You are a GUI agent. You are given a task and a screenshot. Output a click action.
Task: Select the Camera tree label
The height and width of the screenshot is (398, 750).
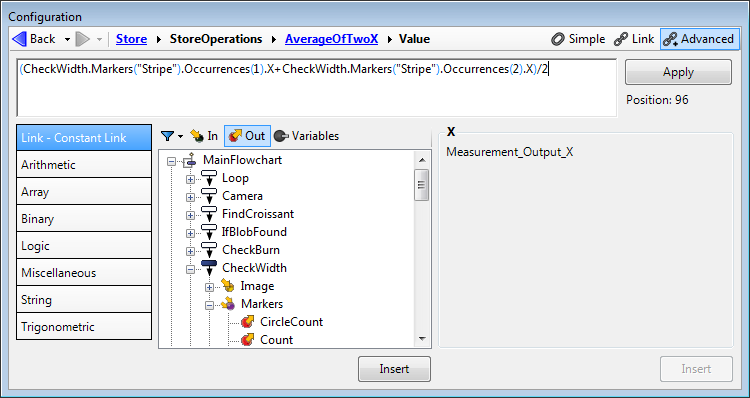click(243, 196)
